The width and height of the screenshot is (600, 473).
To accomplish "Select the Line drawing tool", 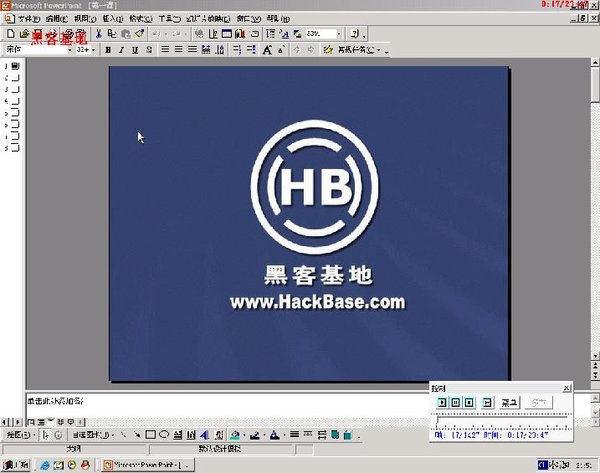I will click(123, 435).
